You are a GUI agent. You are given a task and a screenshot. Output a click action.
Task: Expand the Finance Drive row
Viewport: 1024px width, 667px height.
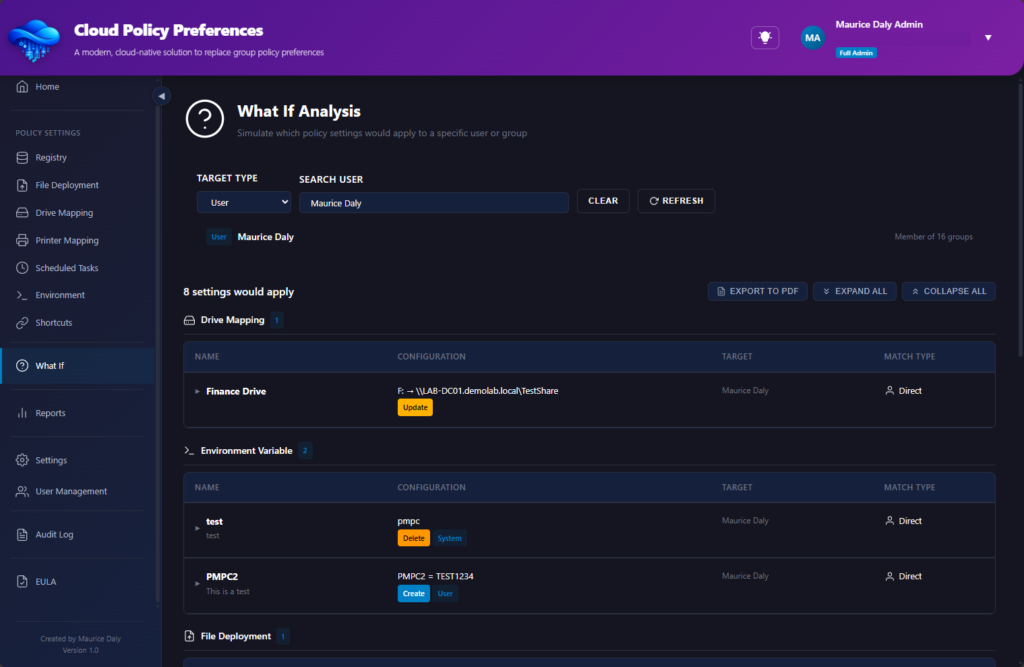197,392
